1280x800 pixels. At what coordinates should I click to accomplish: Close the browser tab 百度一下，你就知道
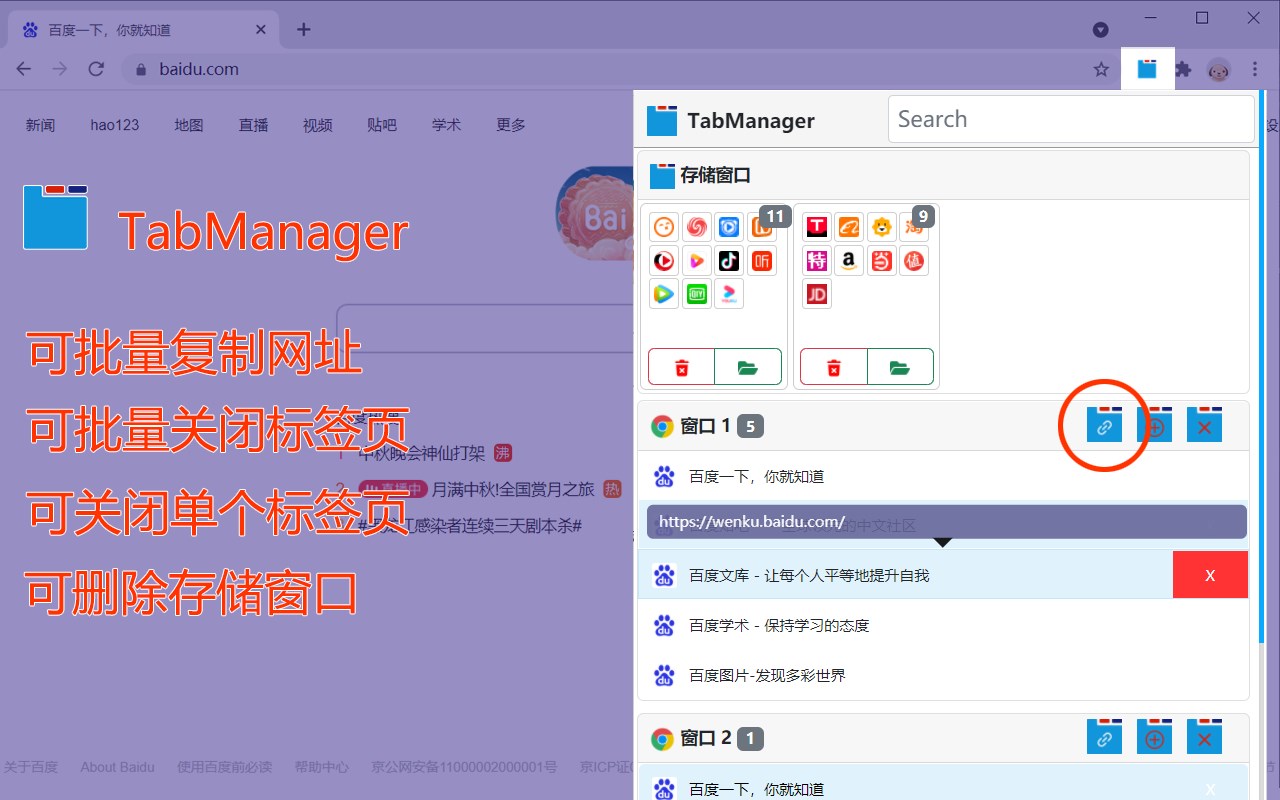tap(261, 30)
